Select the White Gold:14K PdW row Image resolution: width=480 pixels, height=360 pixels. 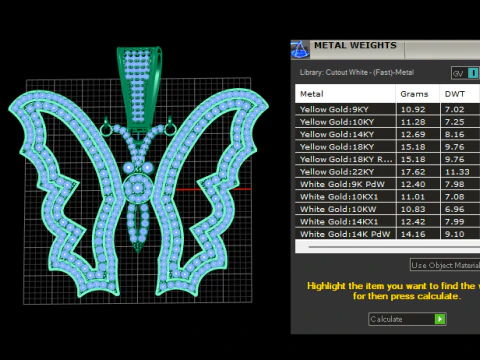(x=387, y=234)
